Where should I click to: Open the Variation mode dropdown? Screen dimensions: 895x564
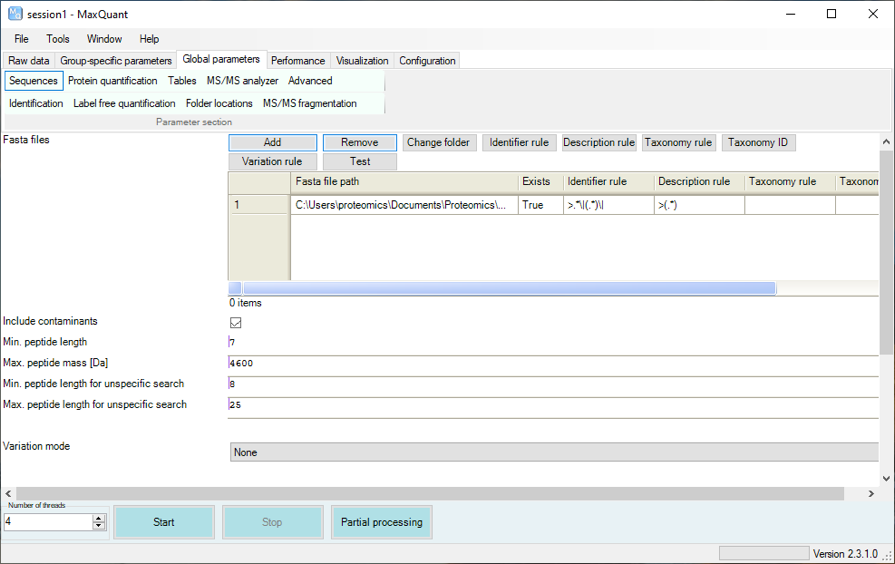point(553,452)
